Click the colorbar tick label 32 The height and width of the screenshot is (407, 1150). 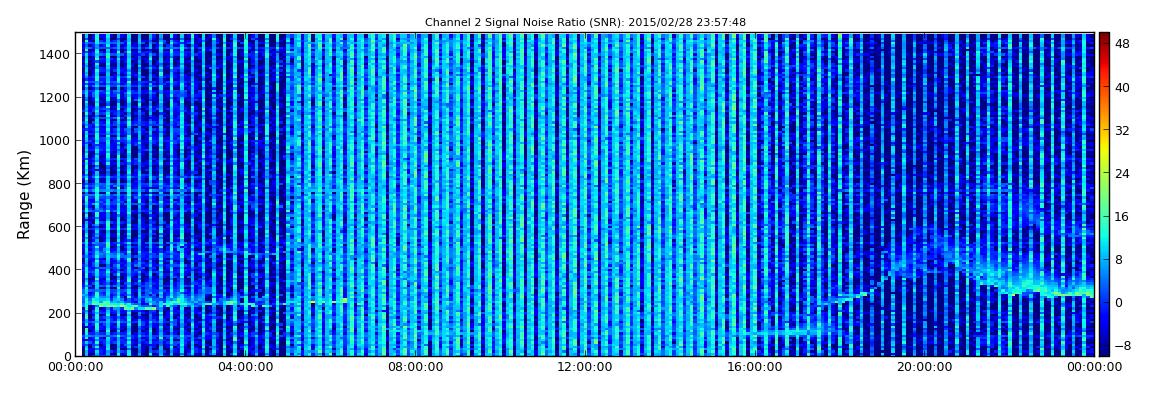(1122, 131)
